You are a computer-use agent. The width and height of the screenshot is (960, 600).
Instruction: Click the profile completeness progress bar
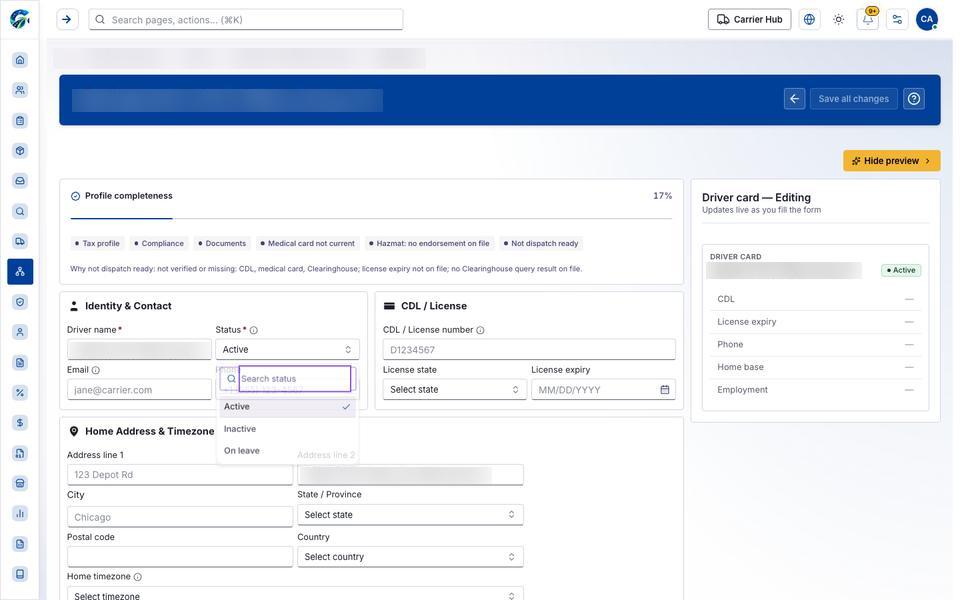pyautogui.click(x=371, y=218)
